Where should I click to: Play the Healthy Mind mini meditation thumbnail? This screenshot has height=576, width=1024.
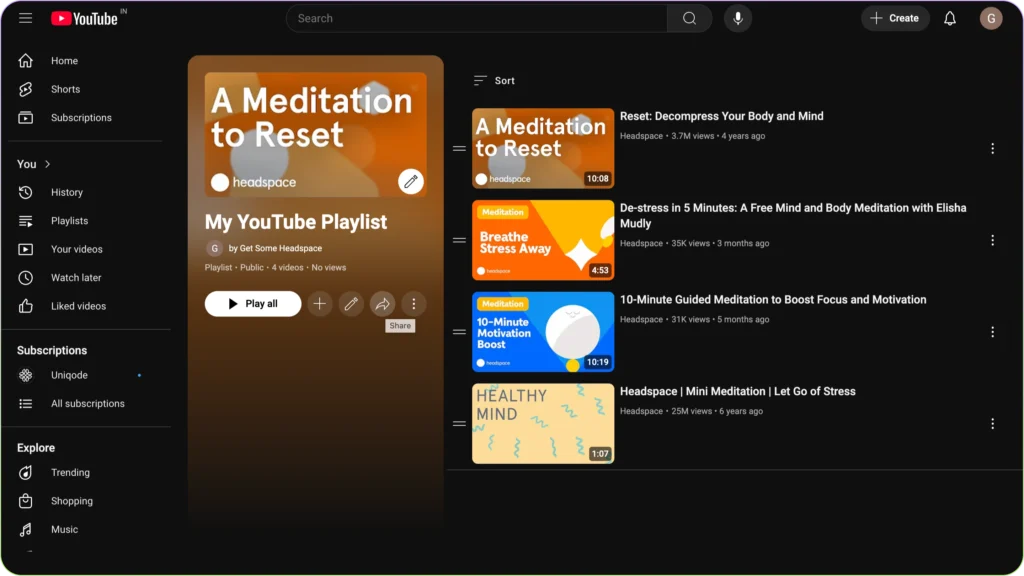pyautogui.click(x=543, y=423)
